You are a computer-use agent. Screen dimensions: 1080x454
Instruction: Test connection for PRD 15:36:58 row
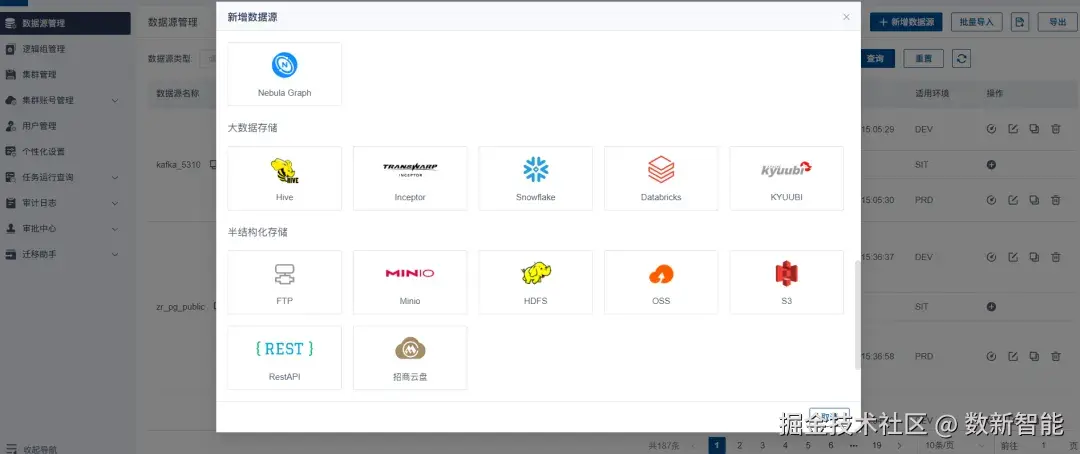[x=991, y=356]
